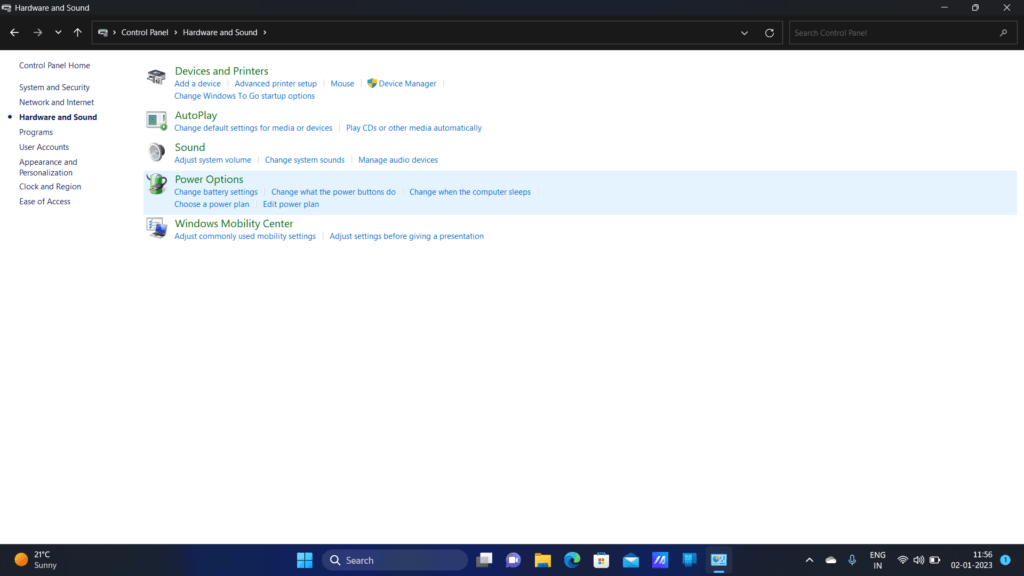1024x576 pixels.
Task: Open the Chat app in the taskbar
Action: point(513,560)
